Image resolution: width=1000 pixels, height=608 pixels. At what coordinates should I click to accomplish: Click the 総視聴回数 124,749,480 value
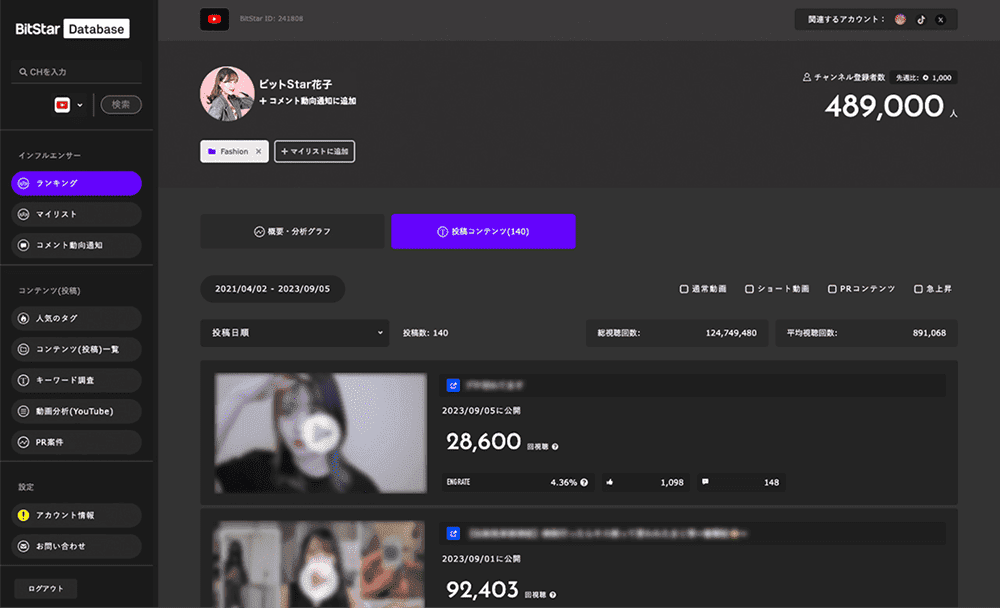pyautogui.click(x=731, y=333)
